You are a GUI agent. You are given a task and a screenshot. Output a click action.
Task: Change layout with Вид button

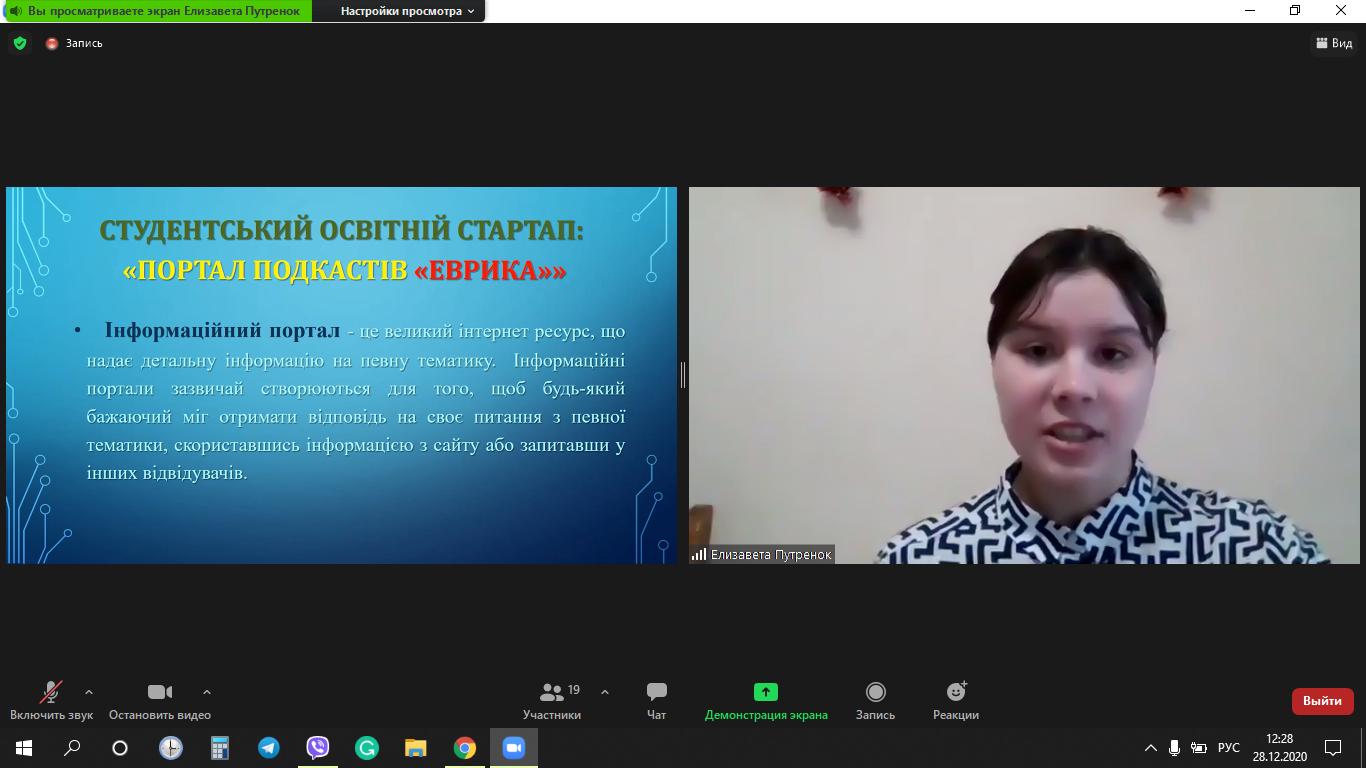(1334, 43)
